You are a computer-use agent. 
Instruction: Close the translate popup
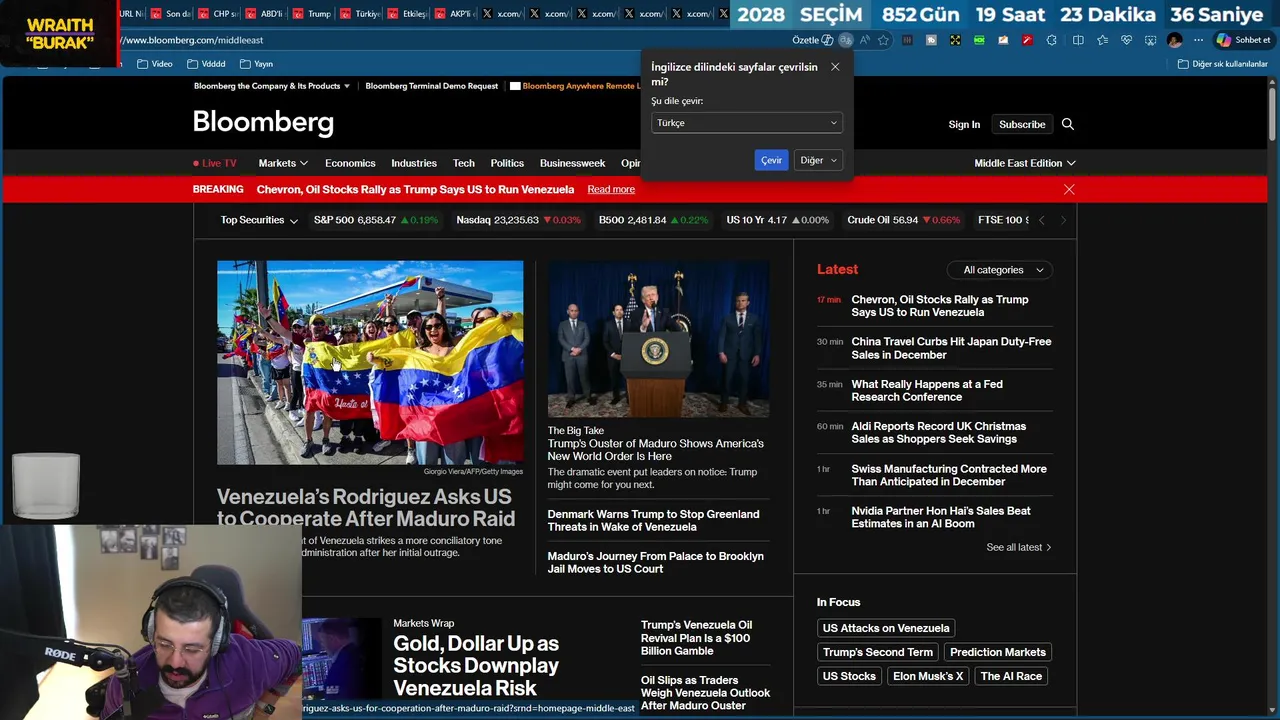click(835, 67)
